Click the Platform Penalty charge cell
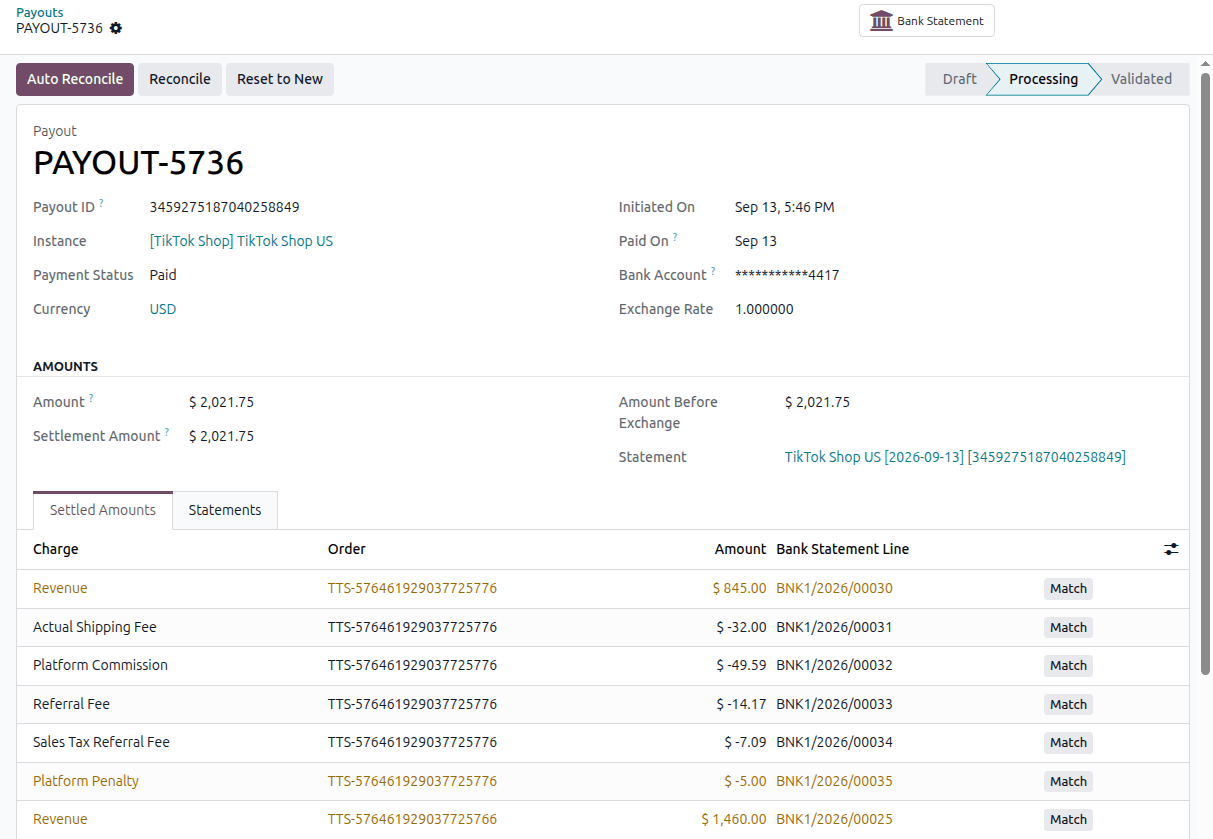This screenshot has width=1213, height=839. click(x=86, y=781)
